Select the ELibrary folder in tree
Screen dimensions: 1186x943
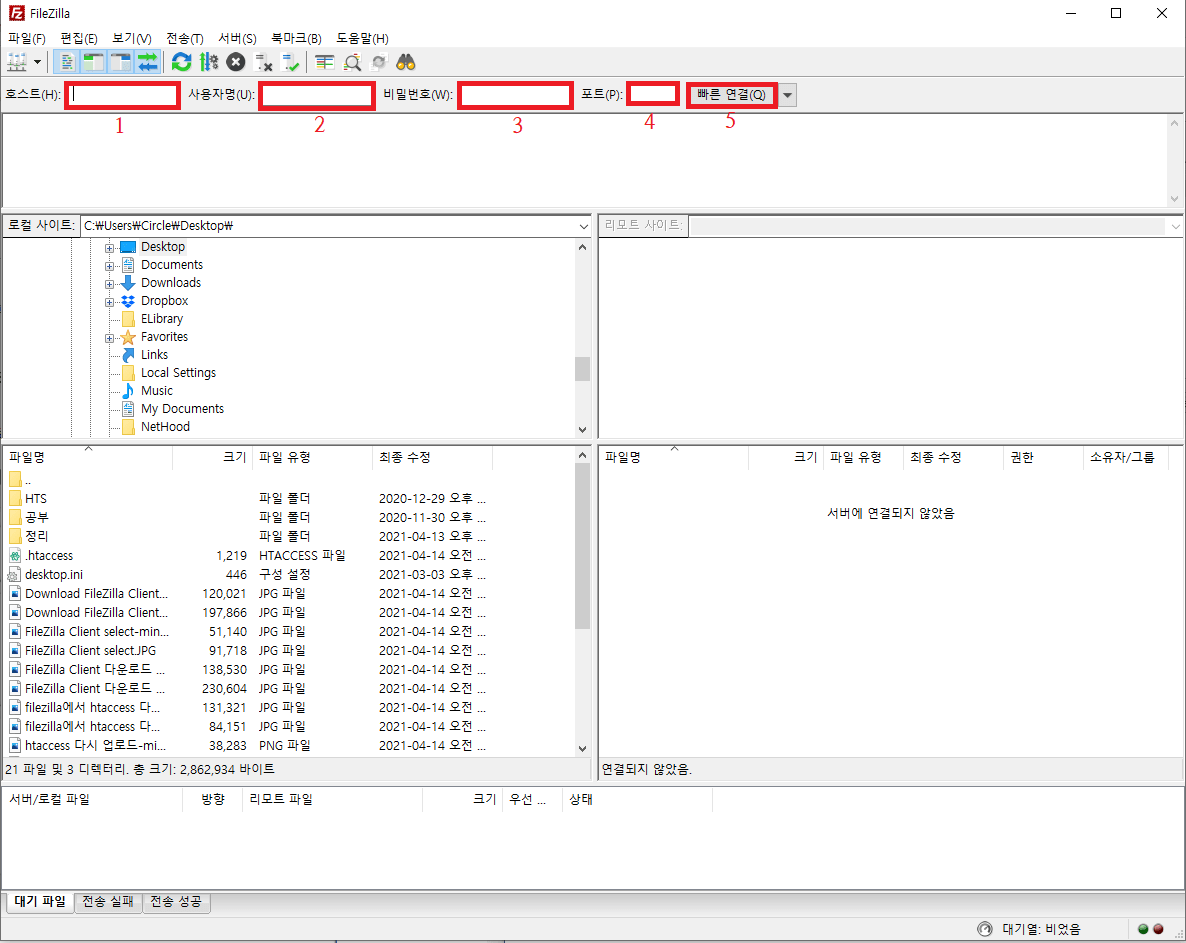pyautogui.click(x=162, y=319)
